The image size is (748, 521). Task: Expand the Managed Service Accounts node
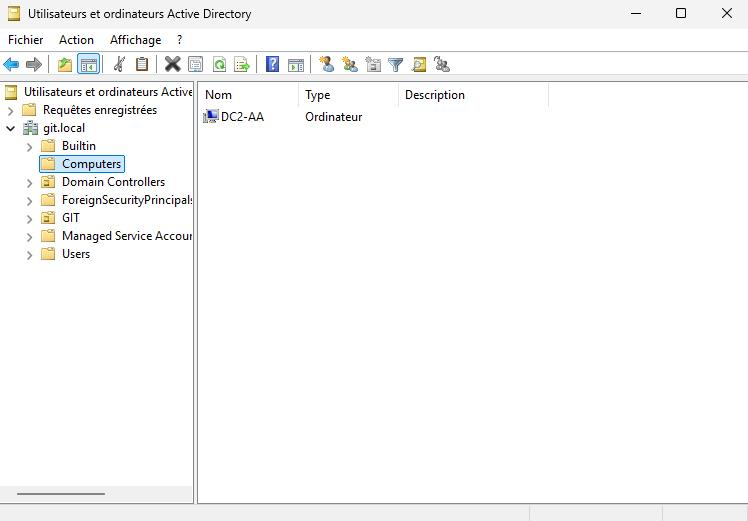tap(30, 237)
